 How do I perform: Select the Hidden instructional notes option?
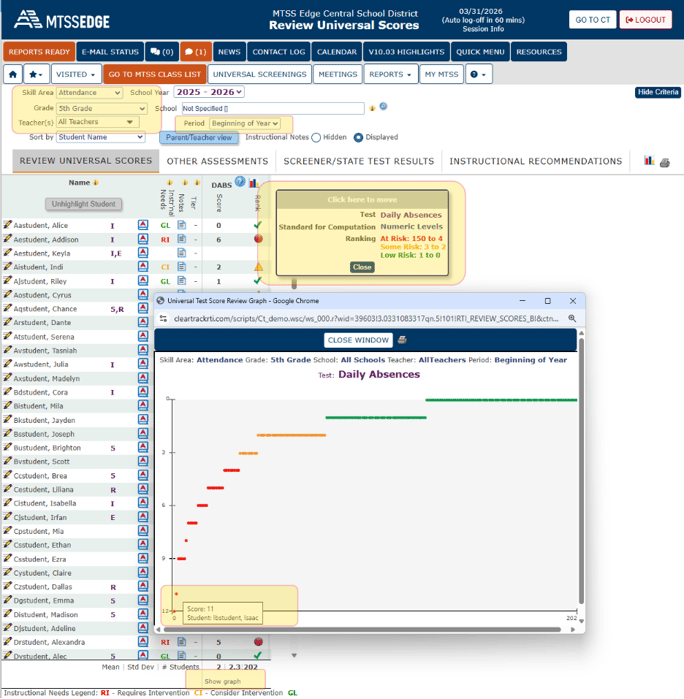[316, 138]
